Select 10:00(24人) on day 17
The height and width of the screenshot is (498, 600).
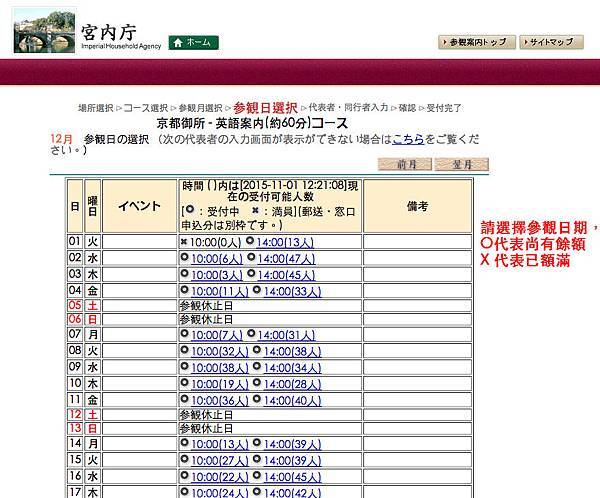point(220,493)
